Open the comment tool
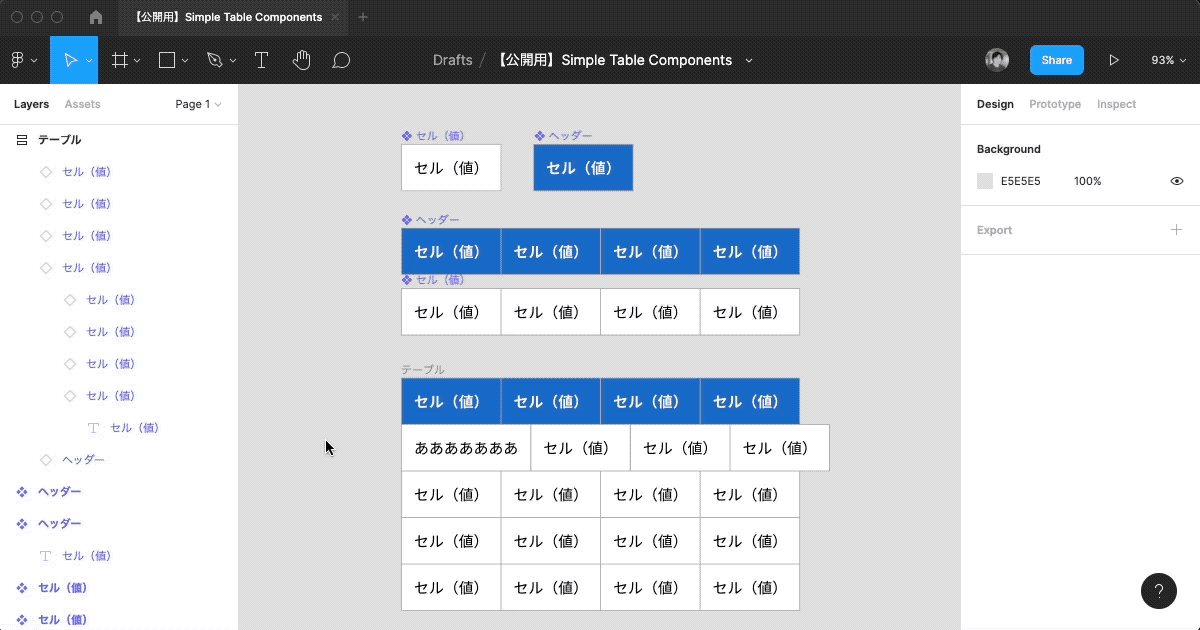Screen dimensions: 1200x630 tap(341, 60)
